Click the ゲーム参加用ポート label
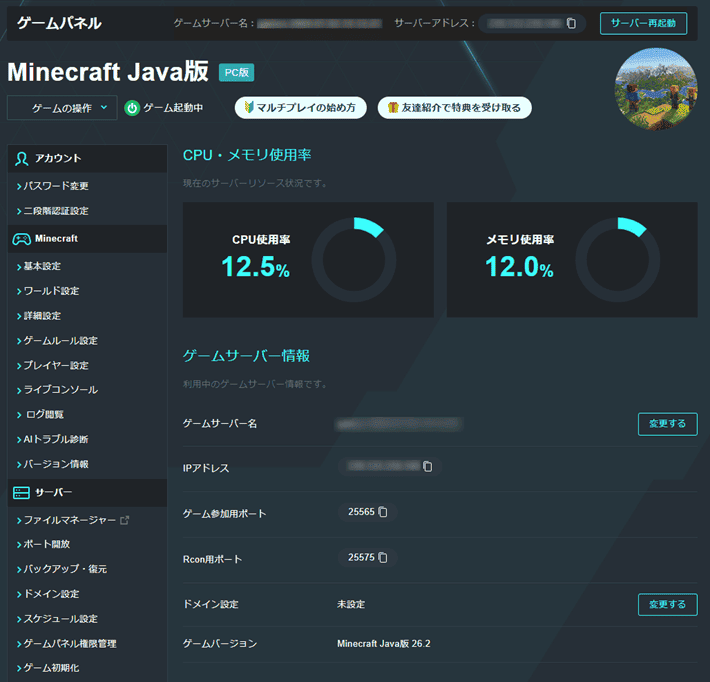Viewport: 710px width, 682px height. 224,514
